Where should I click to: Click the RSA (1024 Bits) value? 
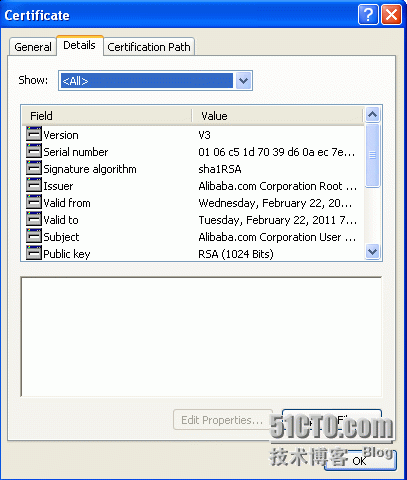(x=236, y=254)
